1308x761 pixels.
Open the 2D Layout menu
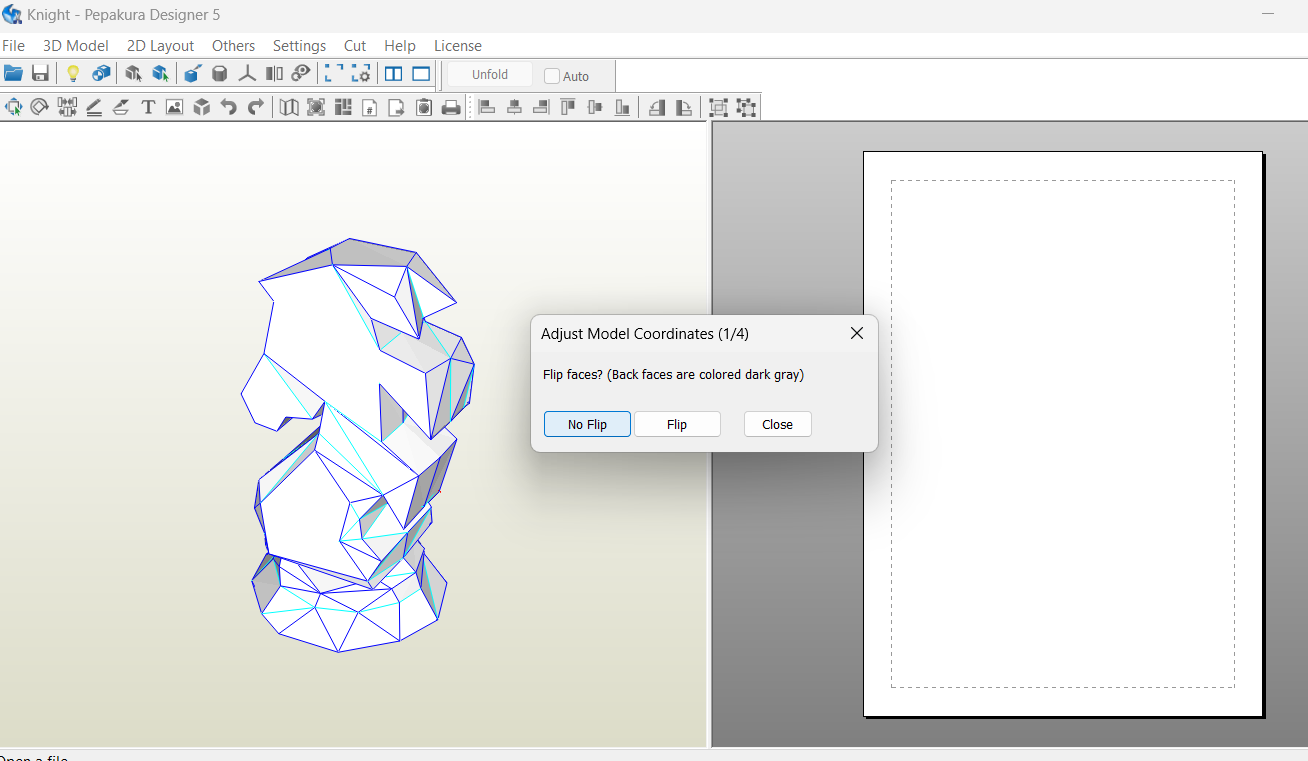coord(160,46)
